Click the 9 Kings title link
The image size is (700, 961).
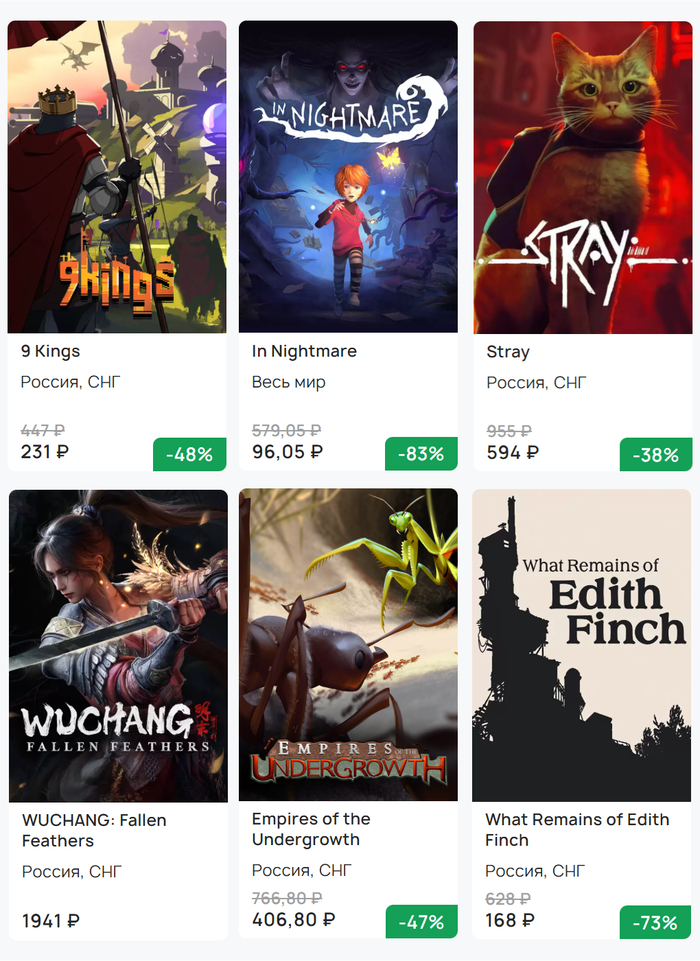(50, 351)
